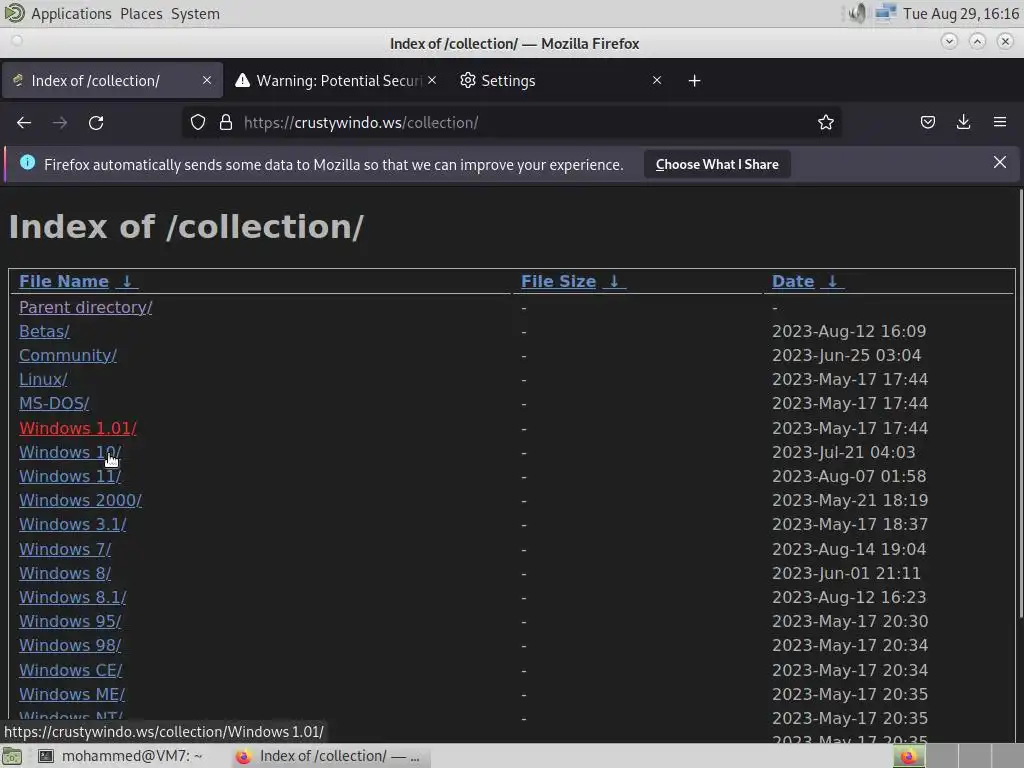Open the Parent directory/ link

click(86, 308)
